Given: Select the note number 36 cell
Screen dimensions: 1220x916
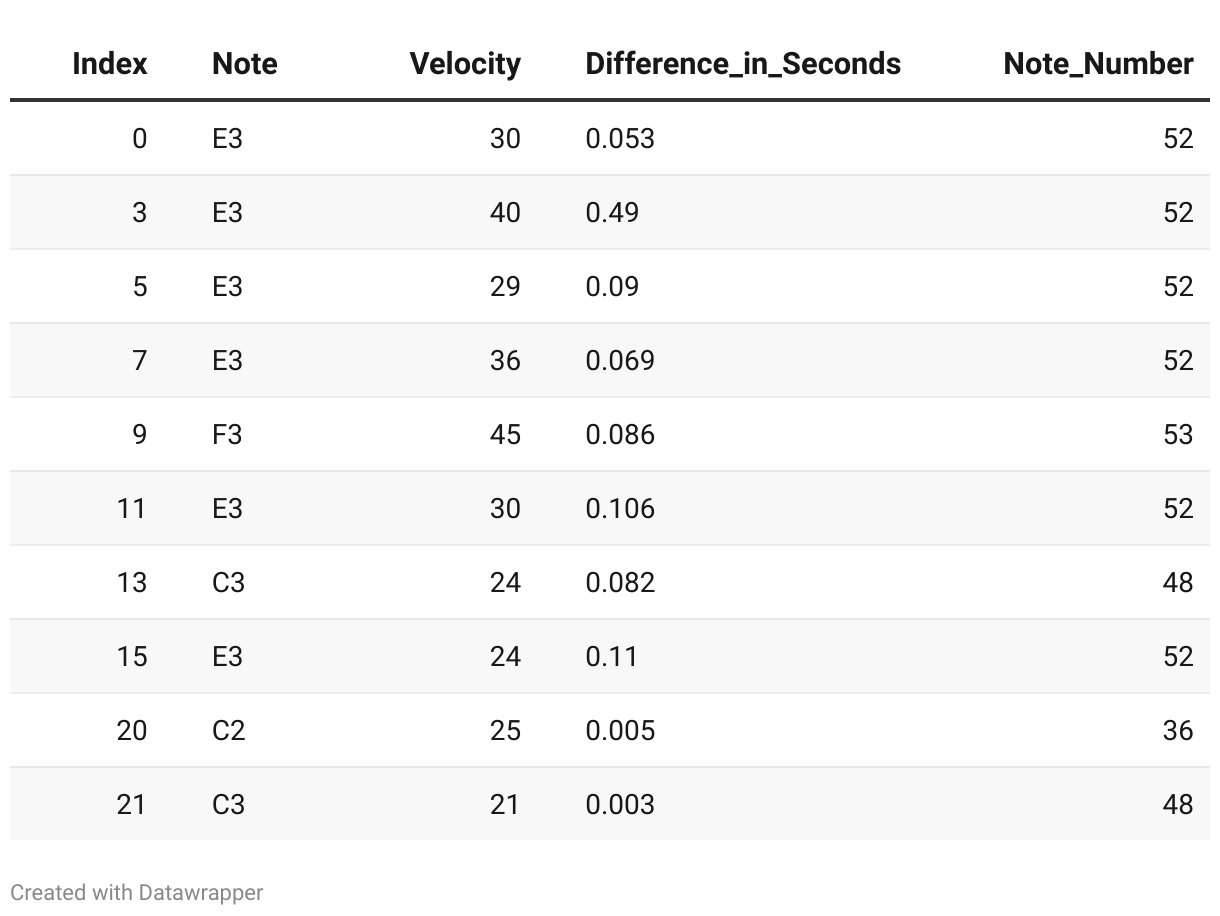Looking at the screenshot, I should pyautogui.click(x=1177, y=730).
